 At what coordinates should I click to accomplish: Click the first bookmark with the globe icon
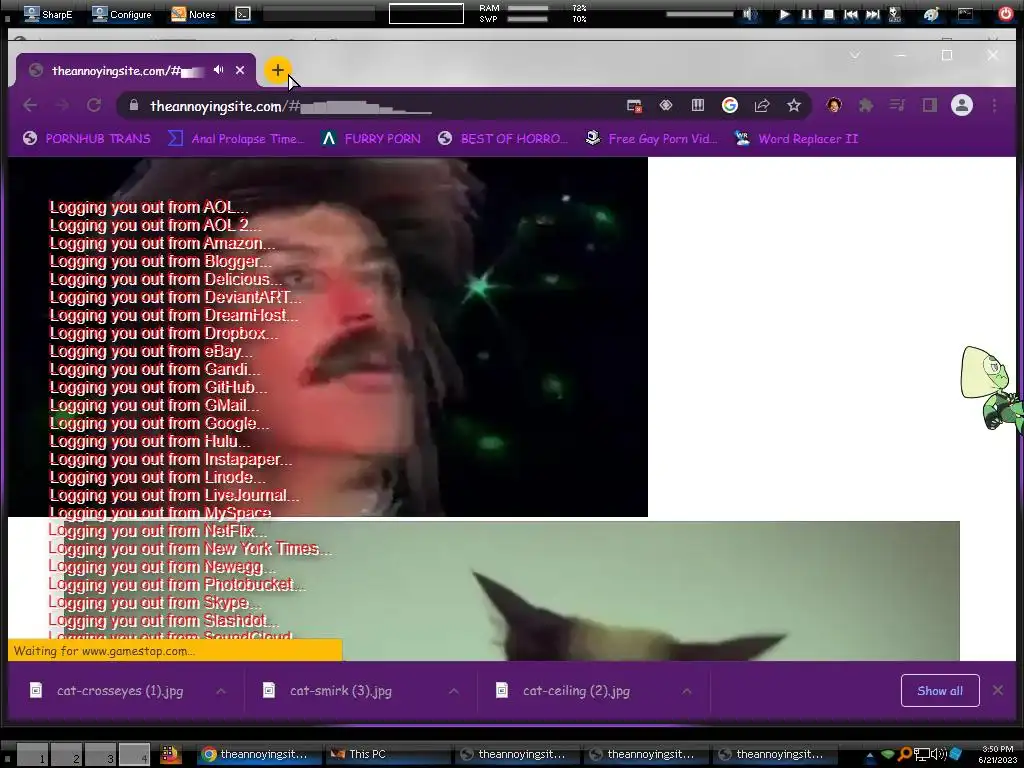87,138
